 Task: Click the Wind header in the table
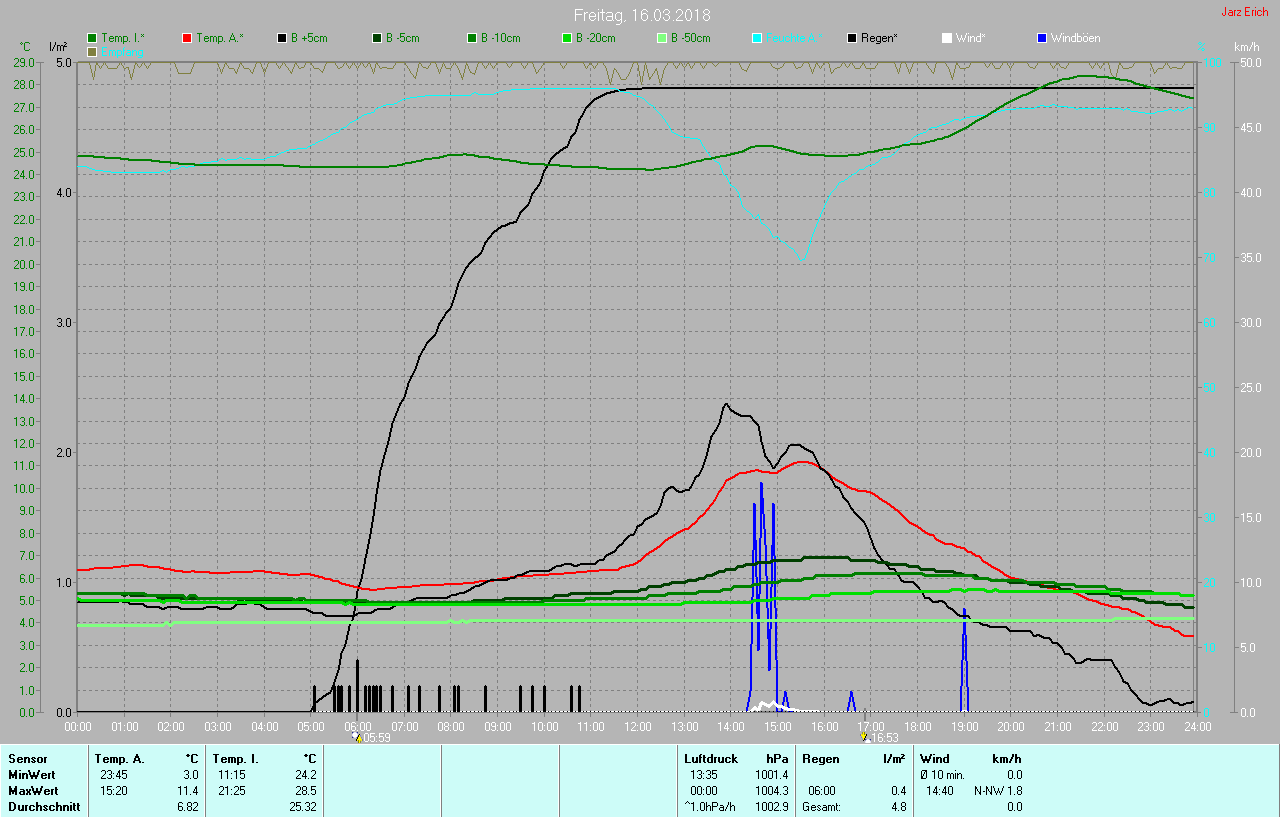coord(935,759)
